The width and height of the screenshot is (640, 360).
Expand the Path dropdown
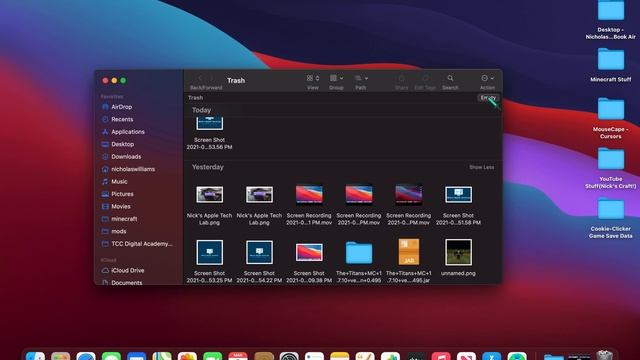(x=361, y=78)
